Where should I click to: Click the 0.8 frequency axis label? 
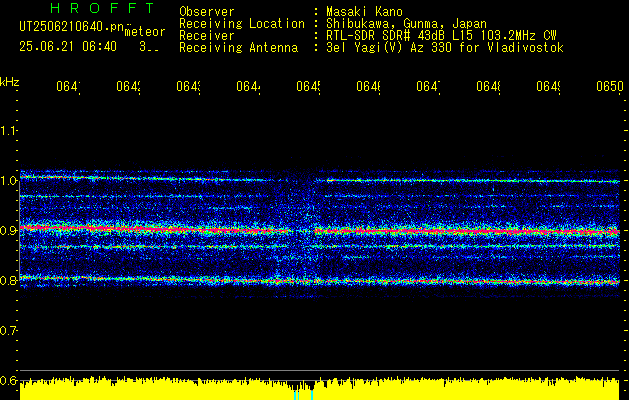coord(8,280)
